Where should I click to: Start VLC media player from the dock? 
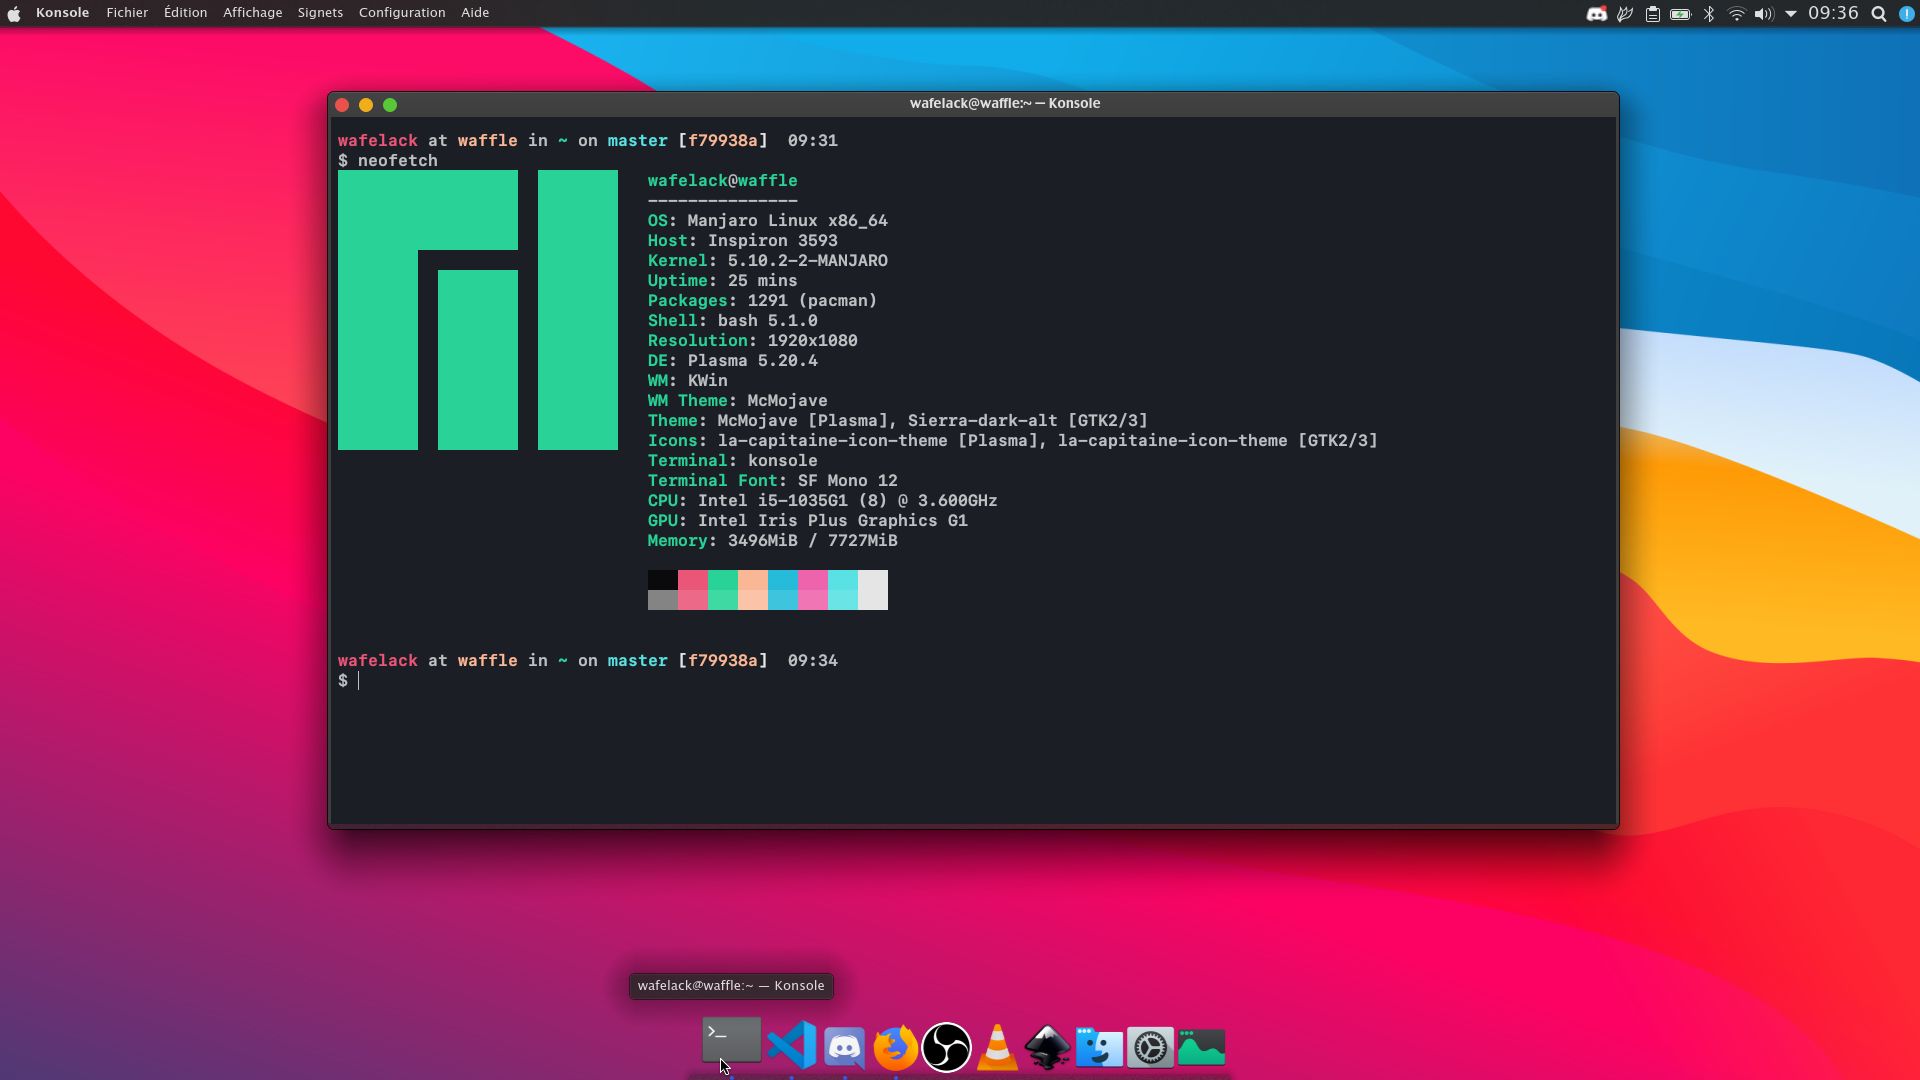[x=997, y=1047]
